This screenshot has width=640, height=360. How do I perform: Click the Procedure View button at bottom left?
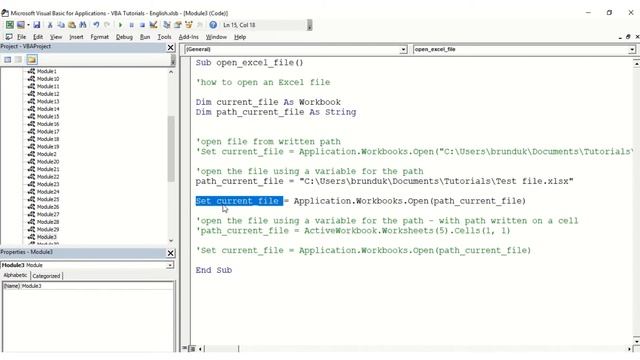click(x=184, y=349)
